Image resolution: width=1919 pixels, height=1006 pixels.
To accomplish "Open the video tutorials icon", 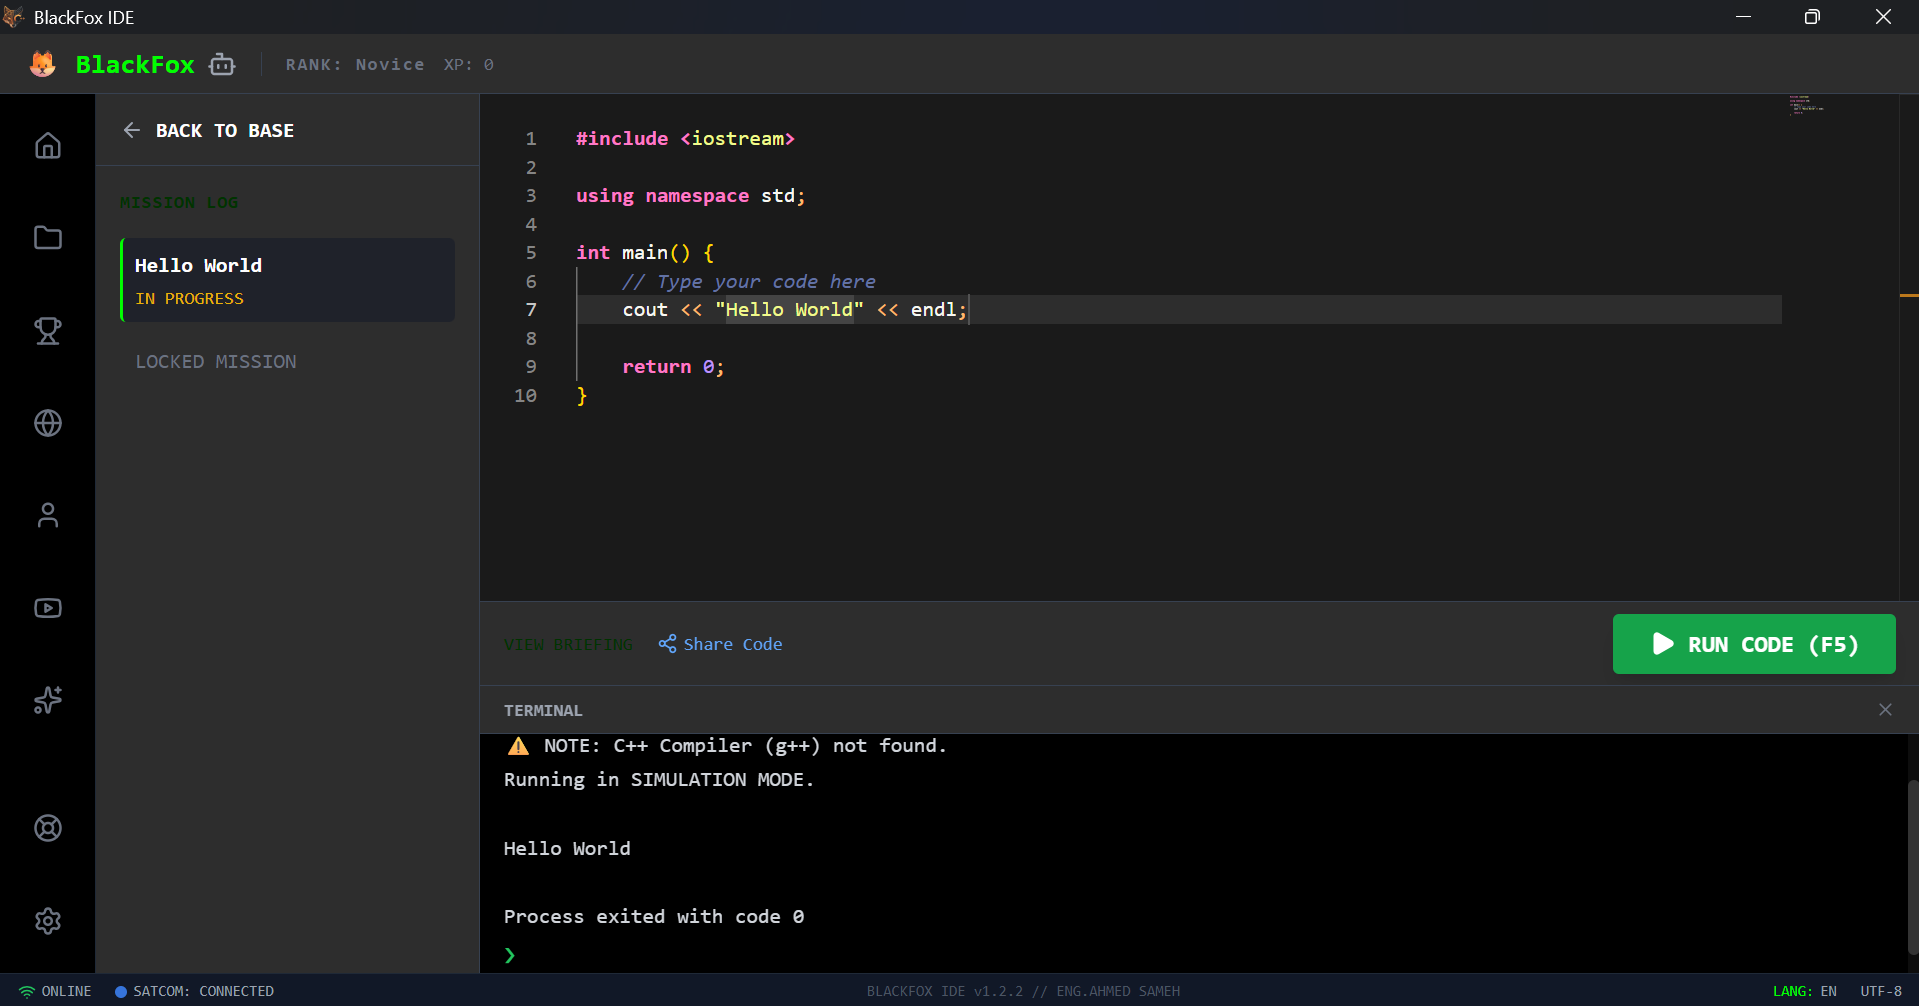I will pos(48,608).
